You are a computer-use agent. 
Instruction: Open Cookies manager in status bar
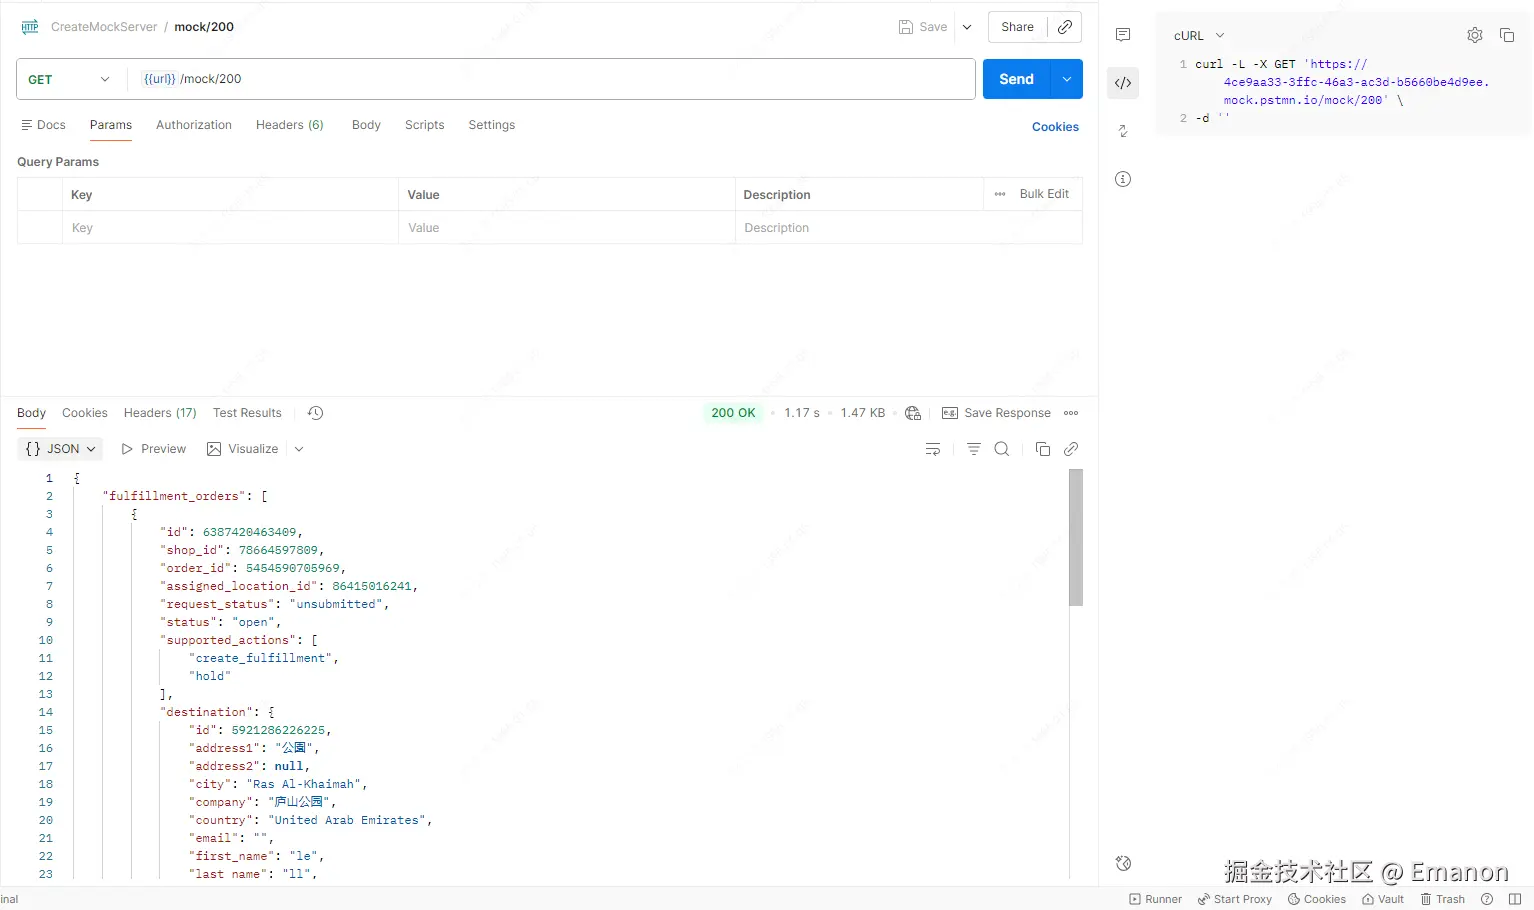(1317, 899)
